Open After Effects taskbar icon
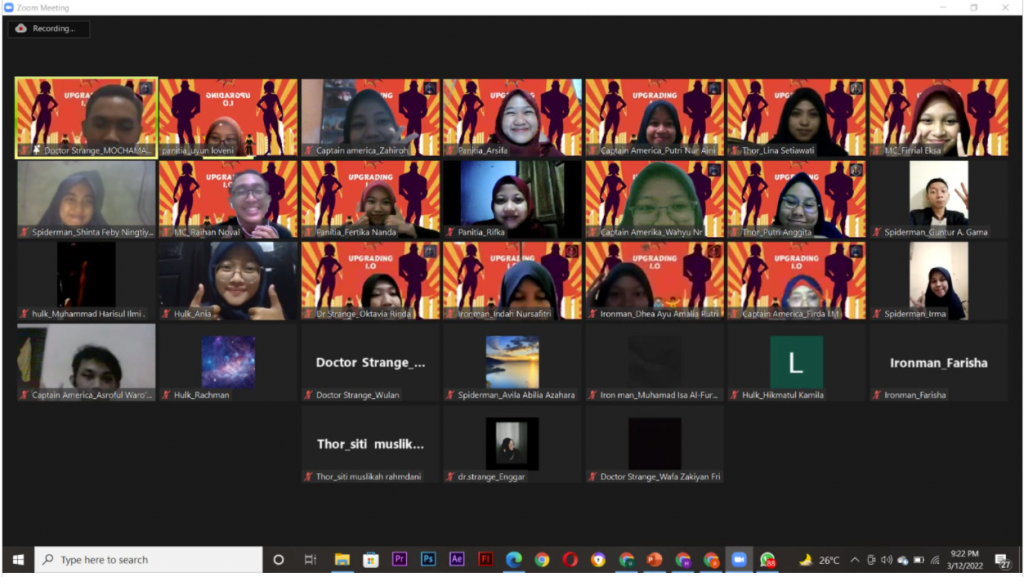Viewport: 1024px width, 577px height. click(457, 560)
